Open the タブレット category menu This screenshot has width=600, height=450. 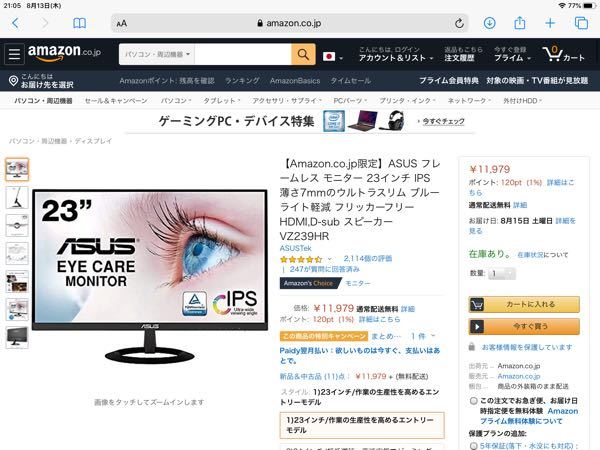(221, 101)
